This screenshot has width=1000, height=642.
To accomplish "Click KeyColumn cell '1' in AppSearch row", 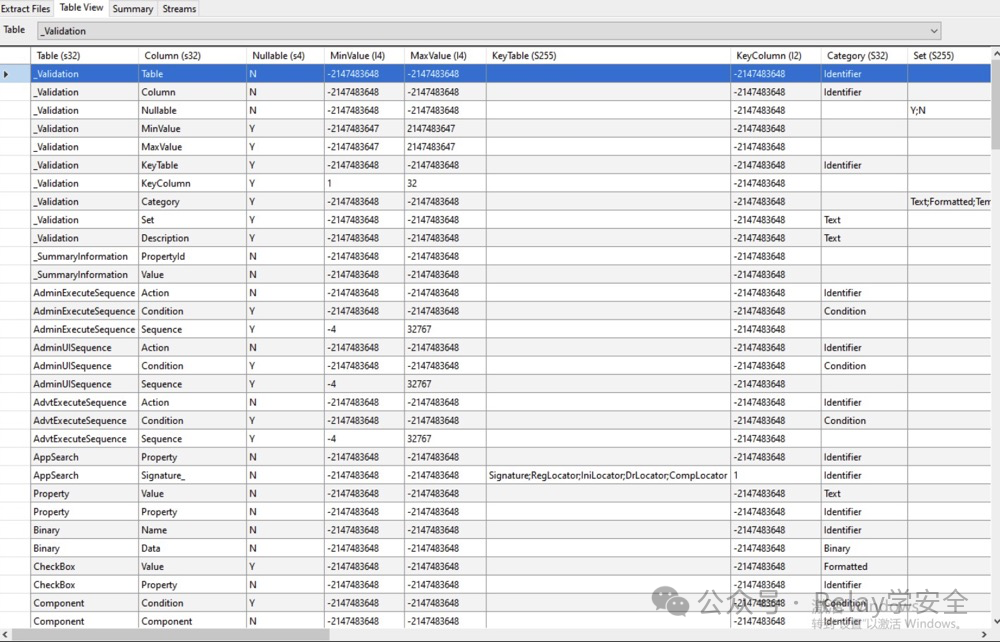I will (776, 476).
